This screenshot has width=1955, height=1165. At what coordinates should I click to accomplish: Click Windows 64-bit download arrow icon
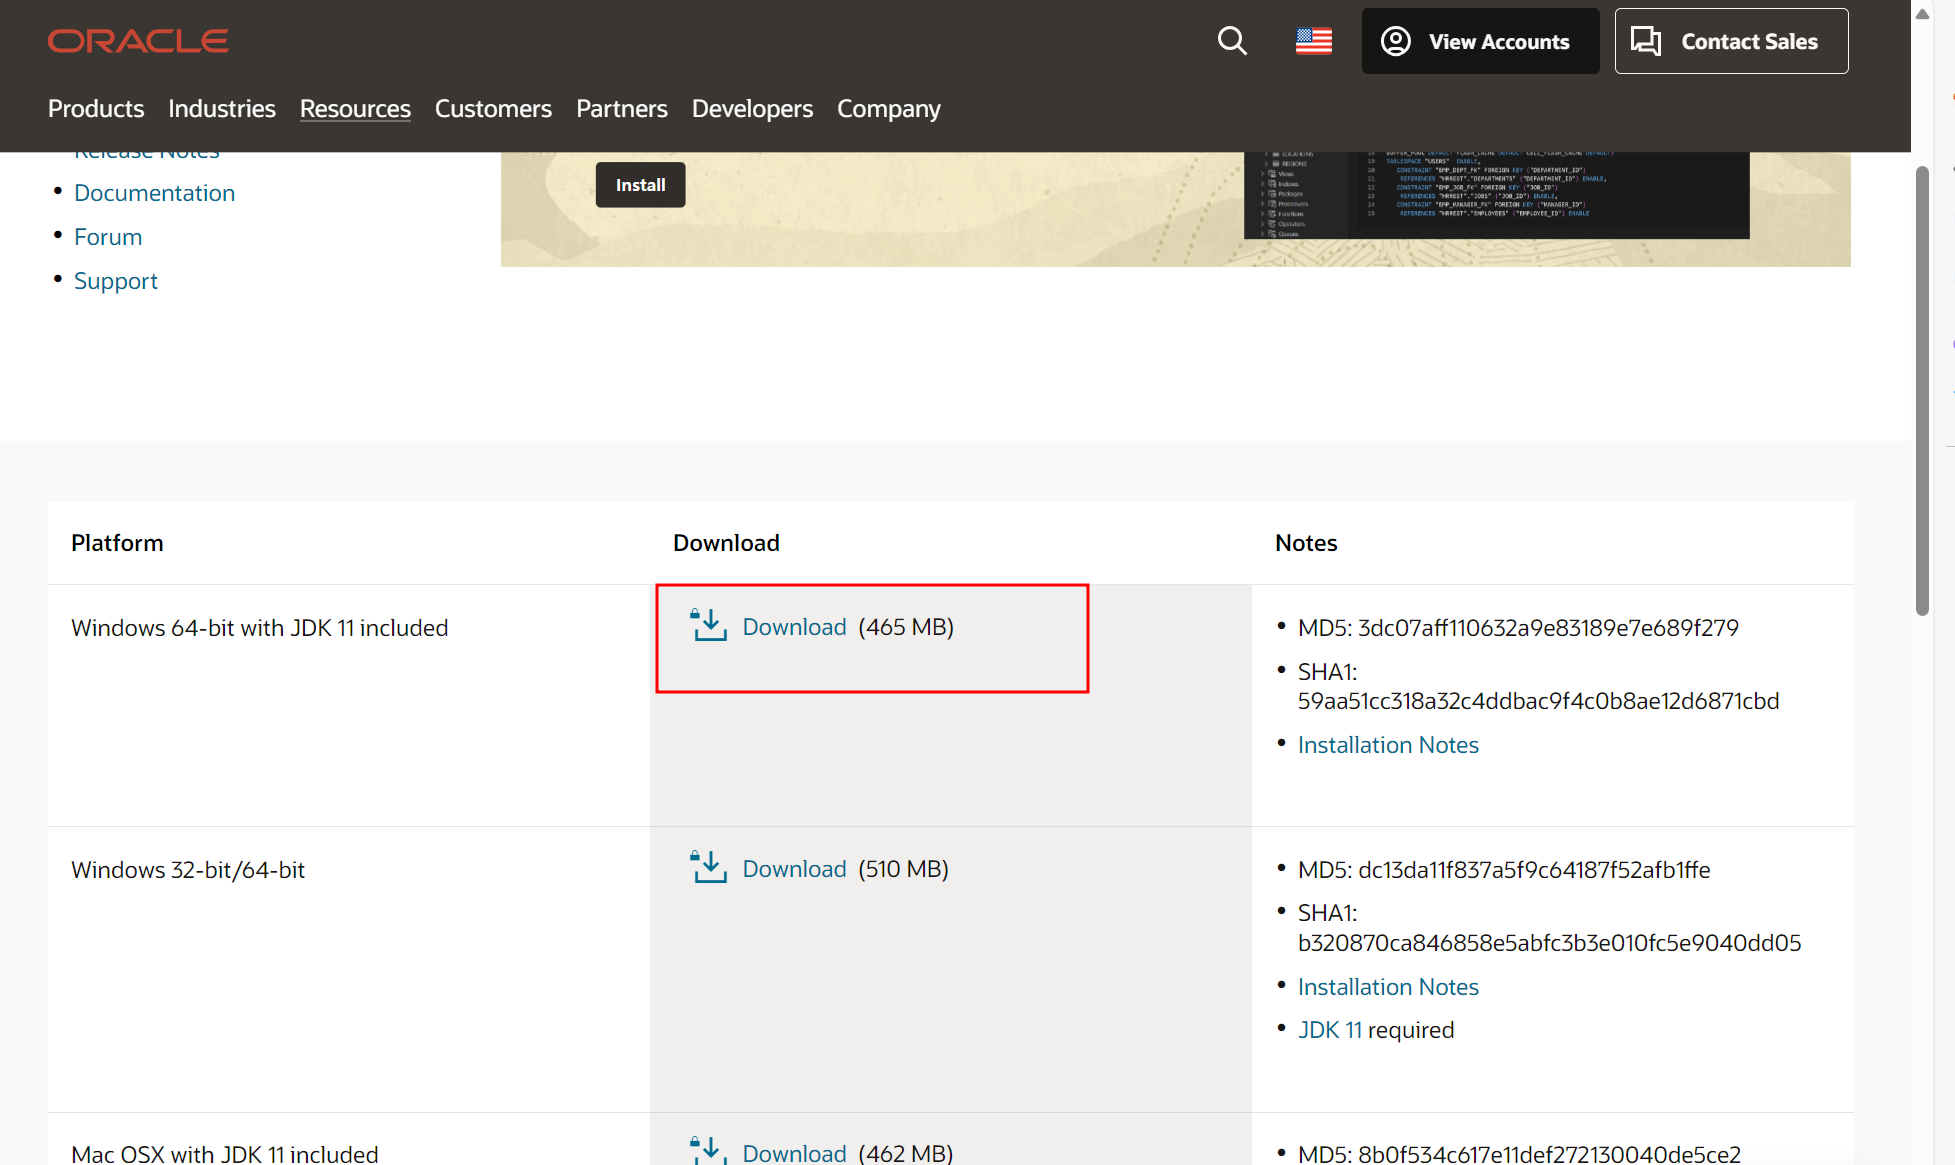(x=708, y=626)
